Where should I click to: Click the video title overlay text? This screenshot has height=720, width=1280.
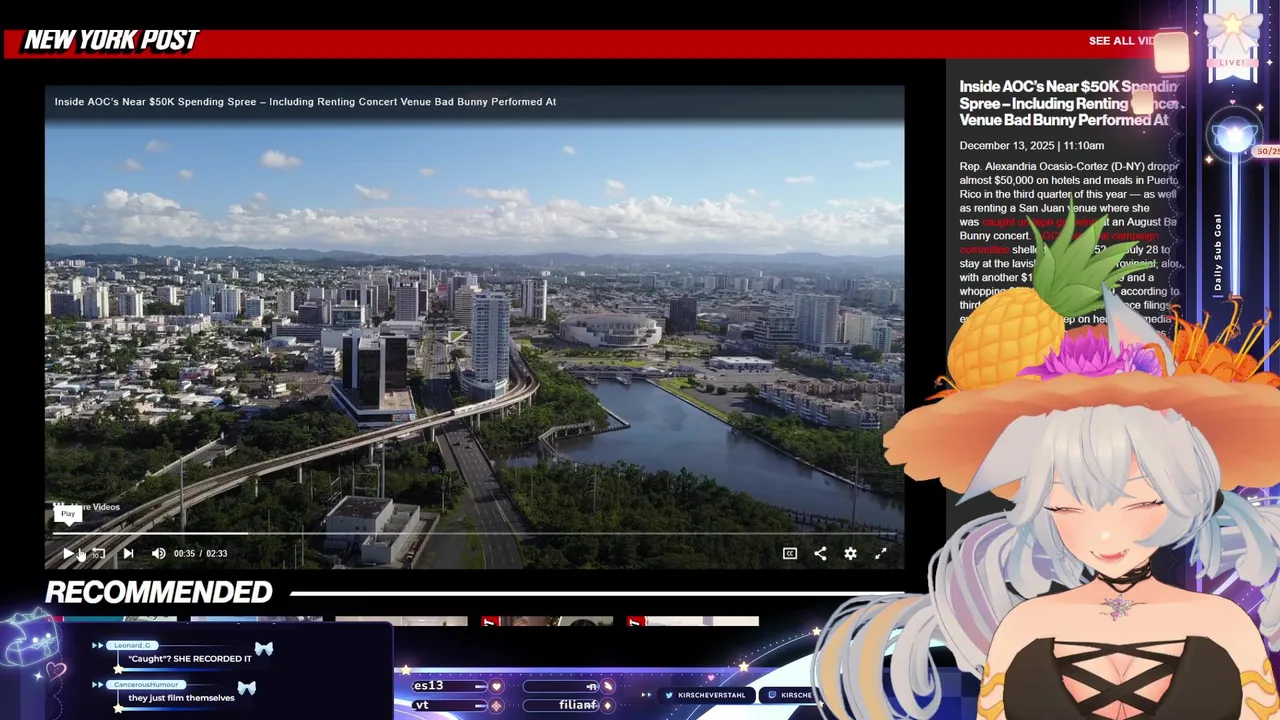[x=305, y=102]
